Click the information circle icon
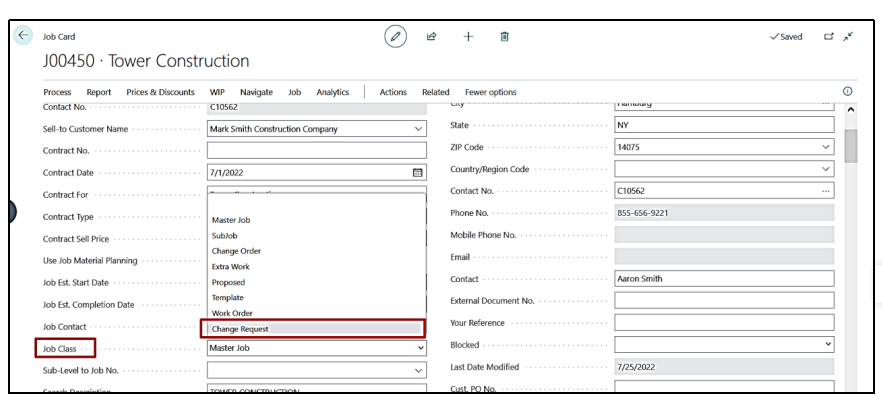882x410 pixels. click(849, 92)
